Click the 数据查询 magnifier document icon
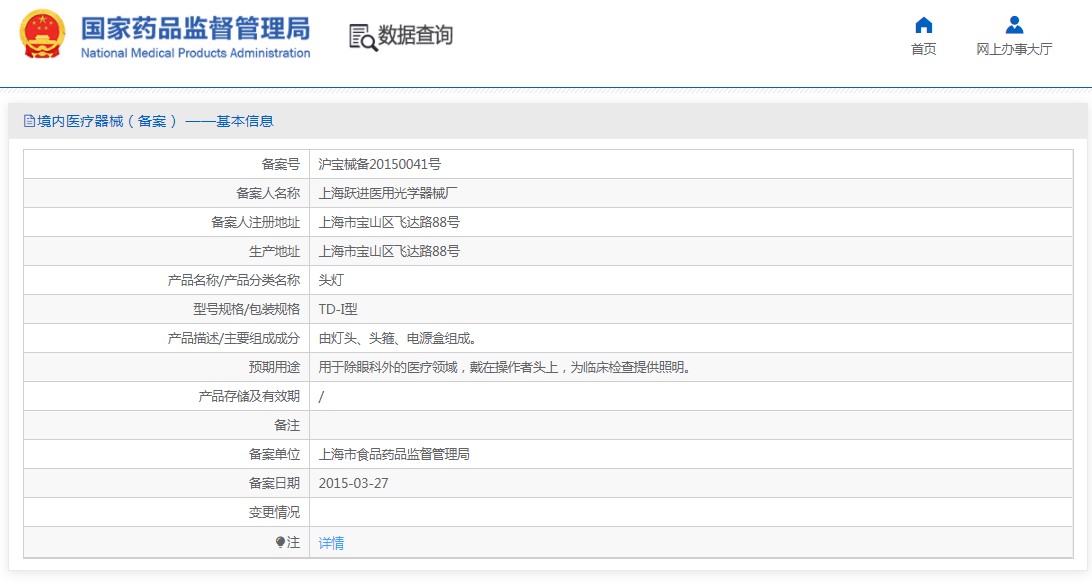Image resolution: width=1092 pixels, height=587 pixels. click(362, 37)
